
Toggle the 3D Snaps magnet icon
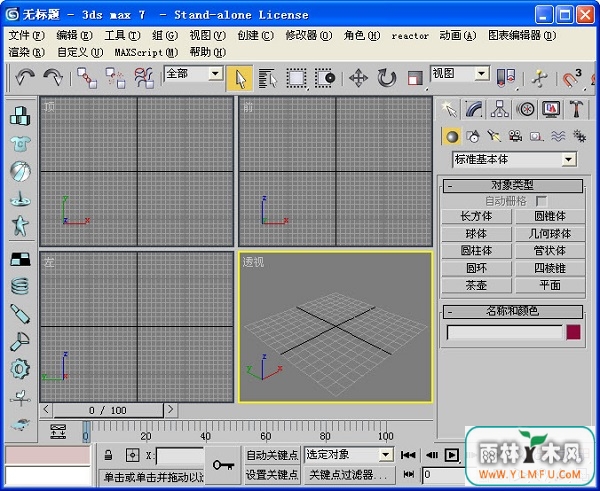click(x=572, y=78)
